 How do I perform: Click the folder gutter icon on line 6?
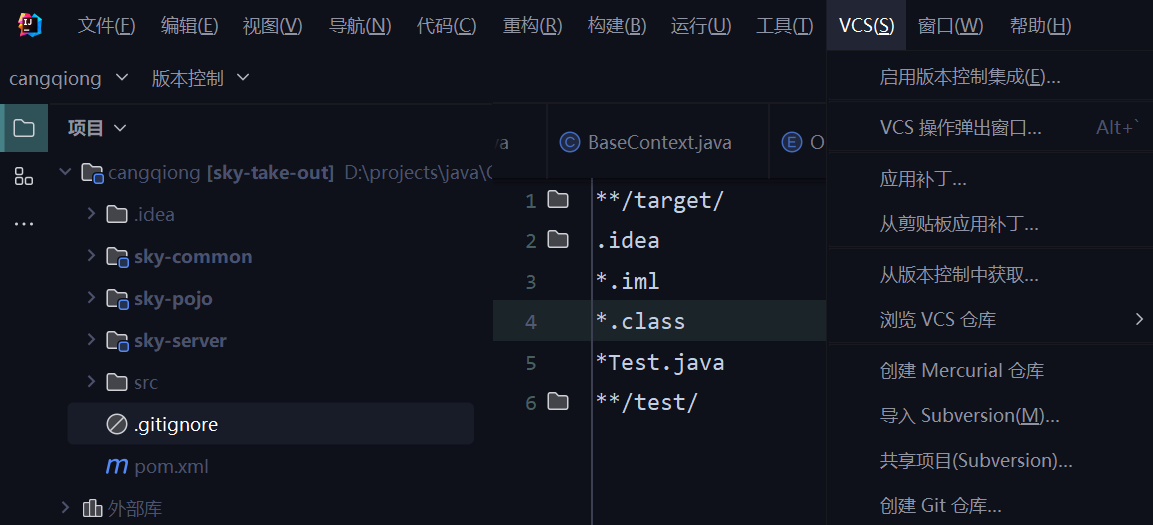click(558, 402)
